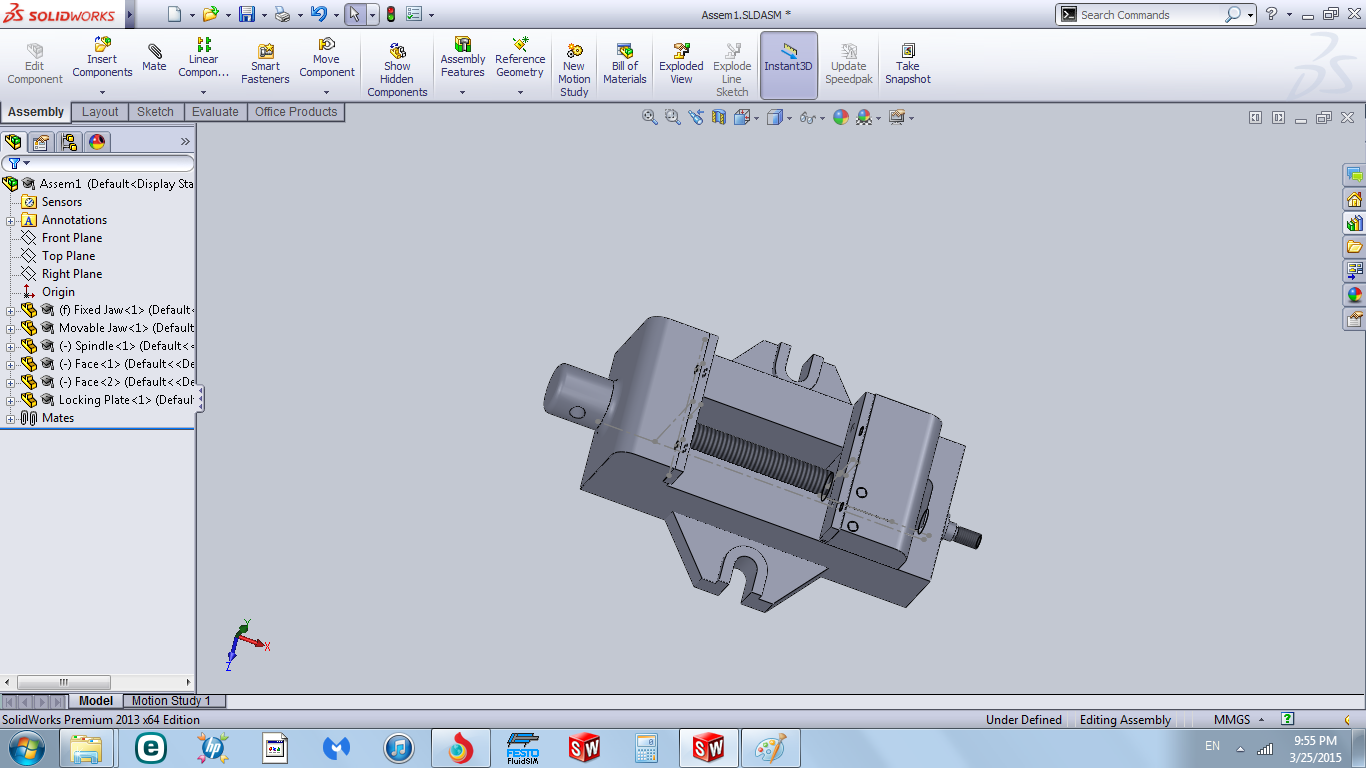Select Face<2> component in the tree
1366x768 pixels.
tap(107, 382)
